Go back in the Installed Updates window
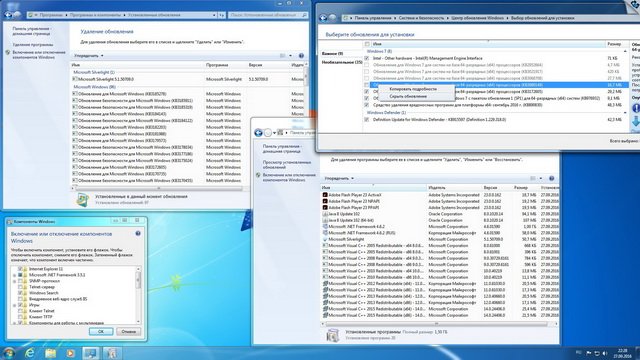This screenshot has width=640, height=360. point(8,15)
